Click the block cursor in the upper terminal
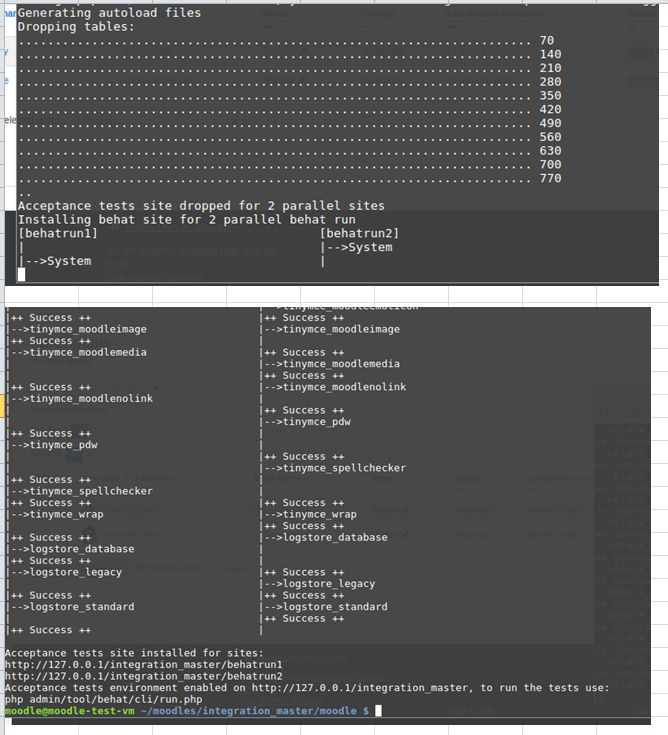Image resolution: width=668 pixels, height=735 pixels. [x=22, y=275]
